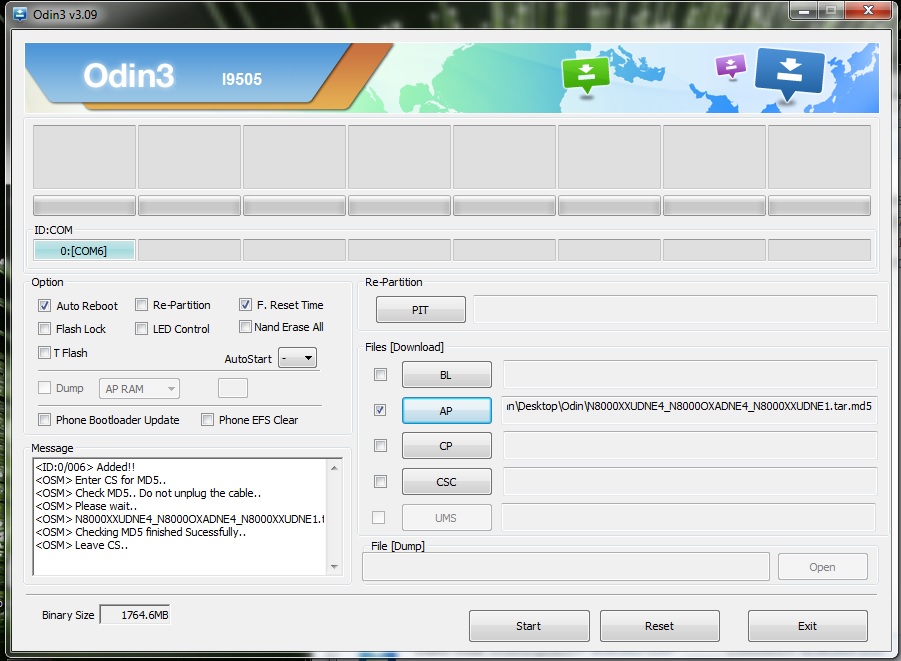This screenshot has height=661, width=901.
Task: Click the I9505 model label in banner
Action: [x=242, y=79]
